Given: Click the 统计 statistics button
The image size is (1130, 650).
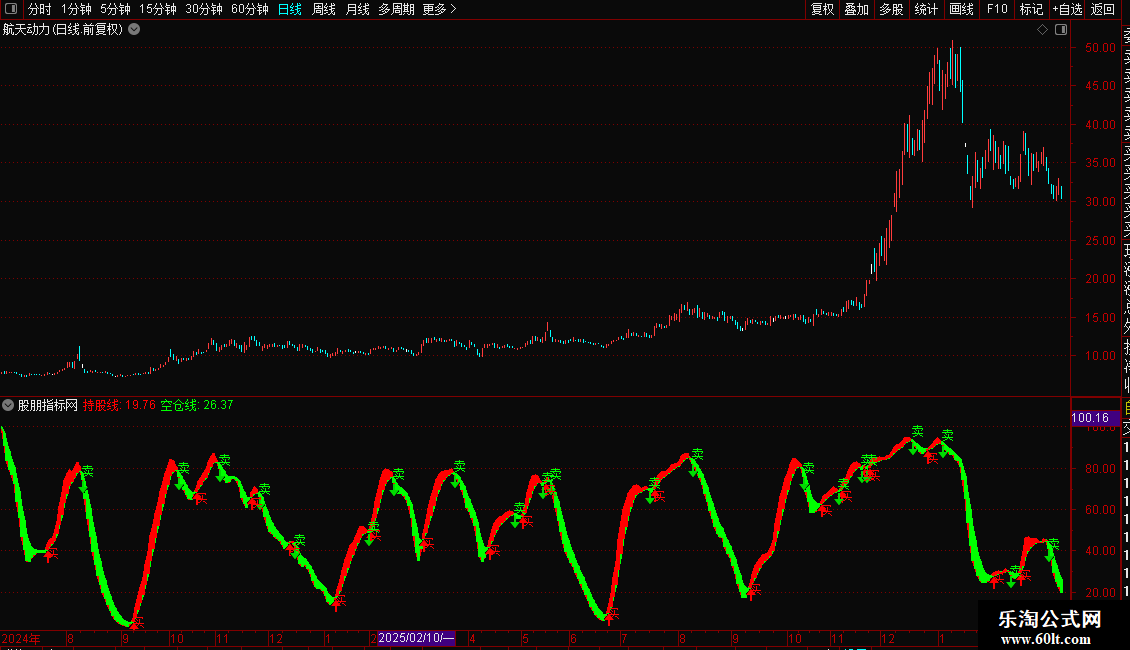Looking at the screenshot, I should (x=926, y=9).
